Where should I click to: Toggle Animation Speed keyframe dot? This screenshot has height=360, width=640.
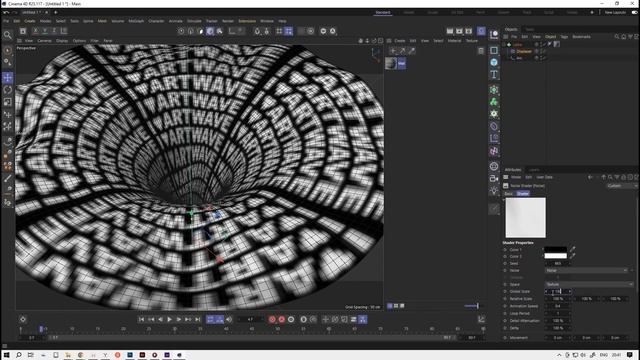[505, 306]
